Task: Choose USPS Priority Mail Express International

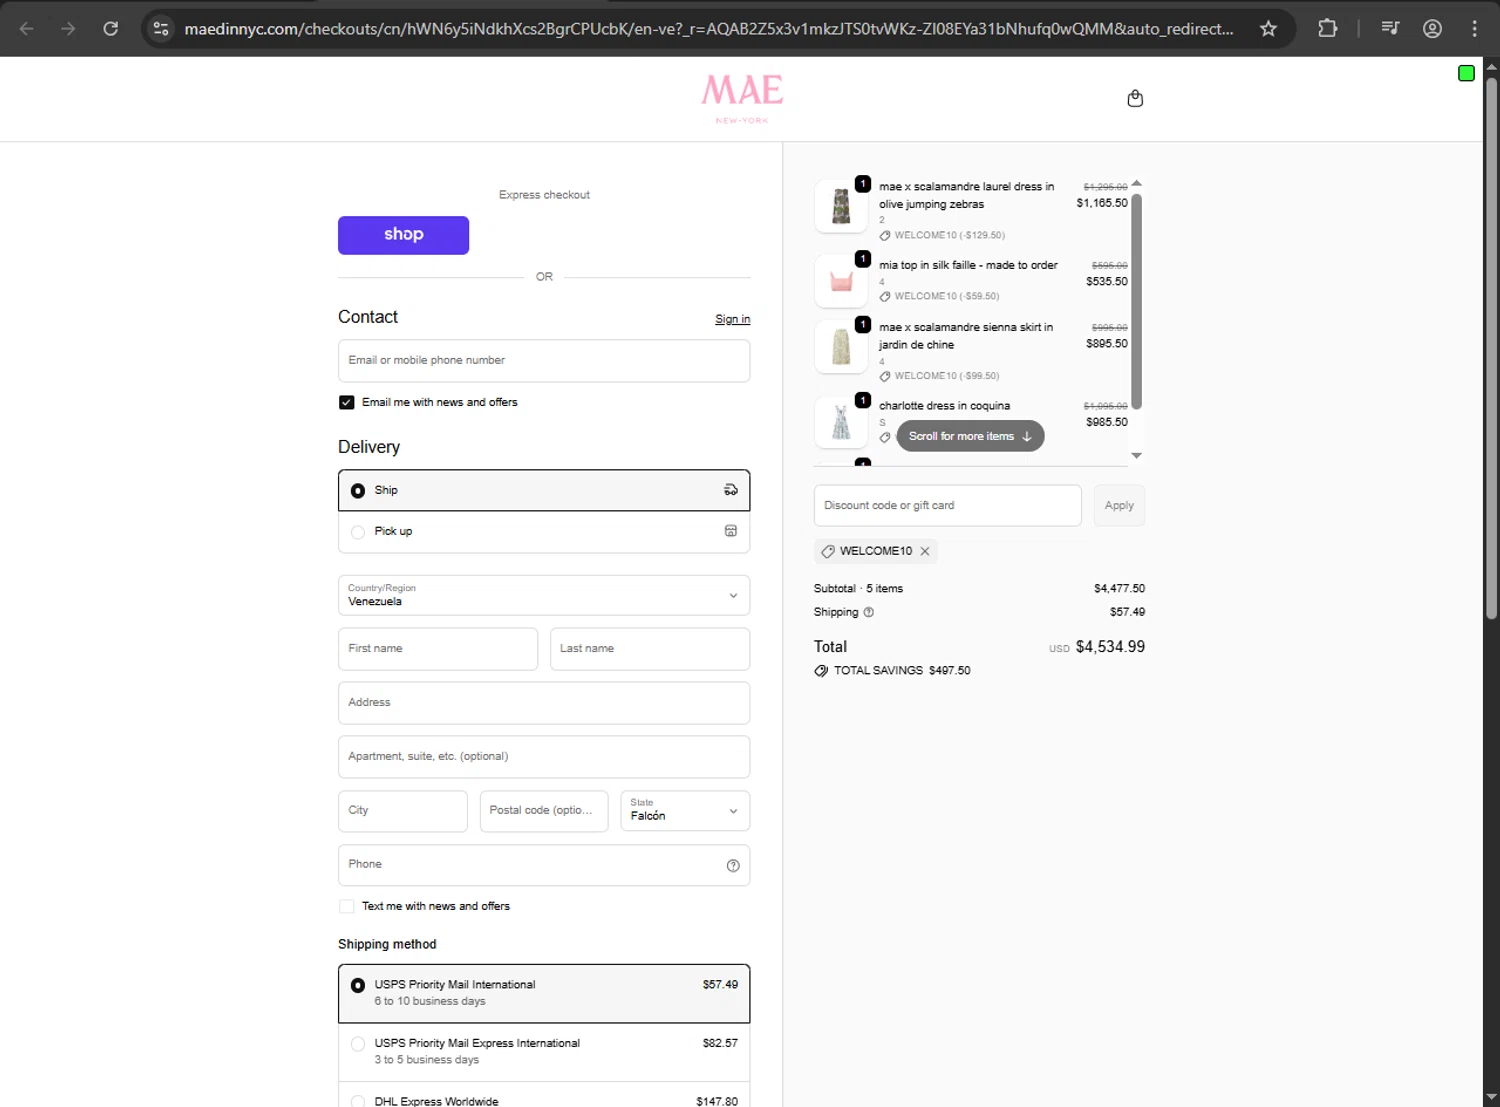Action: [544, 1051]
